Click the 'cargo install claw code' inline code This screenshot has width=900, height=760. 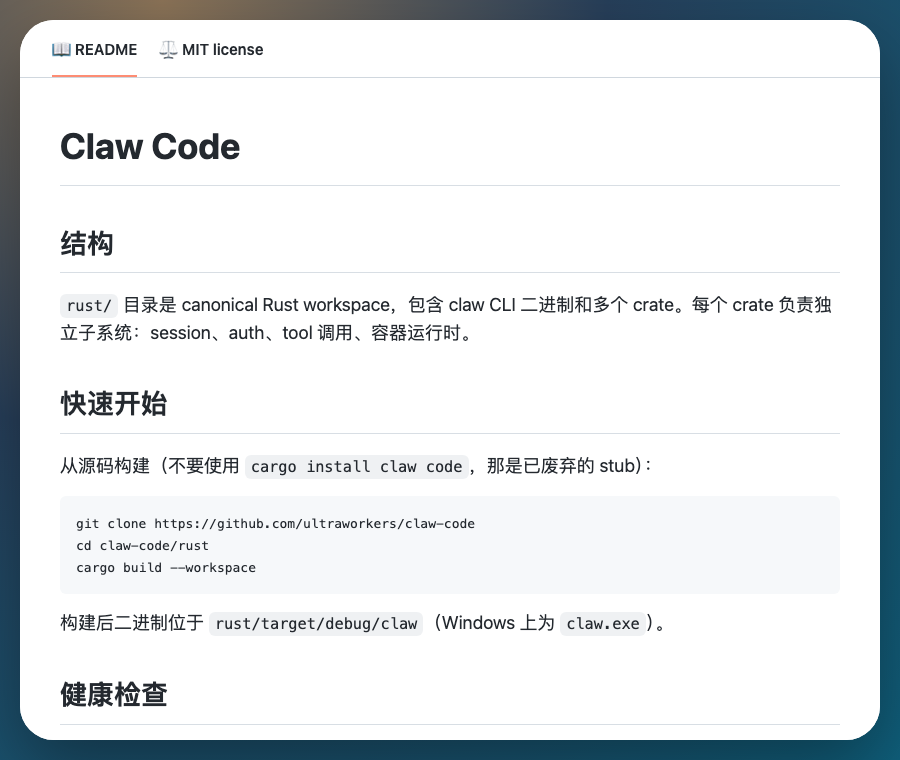pos(356,466)
